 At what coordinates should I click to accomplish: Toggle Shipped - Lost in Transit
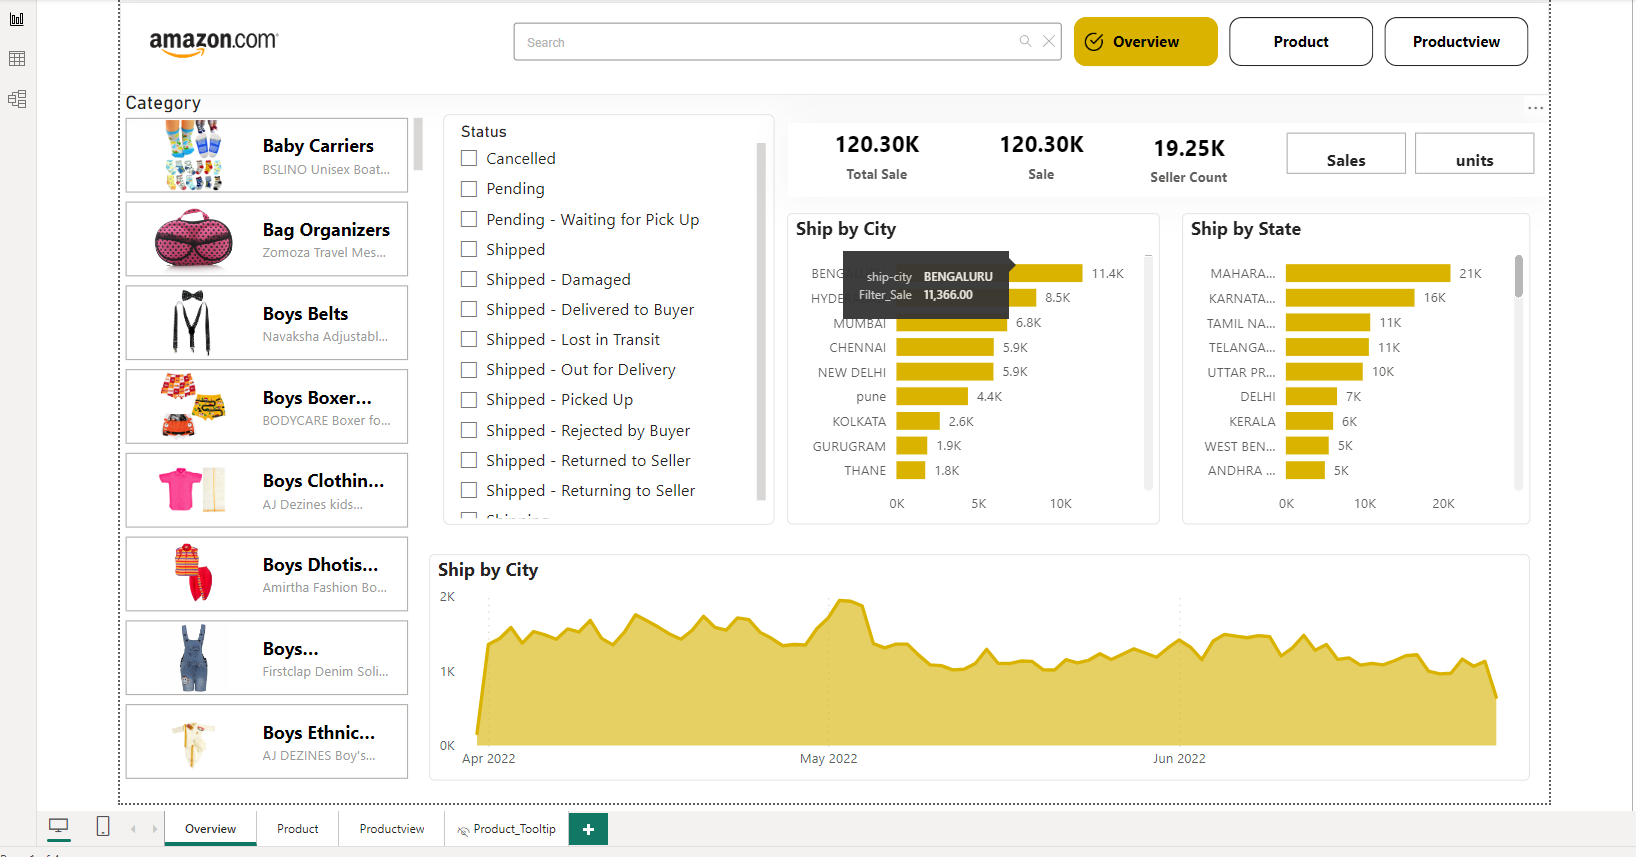469,340
